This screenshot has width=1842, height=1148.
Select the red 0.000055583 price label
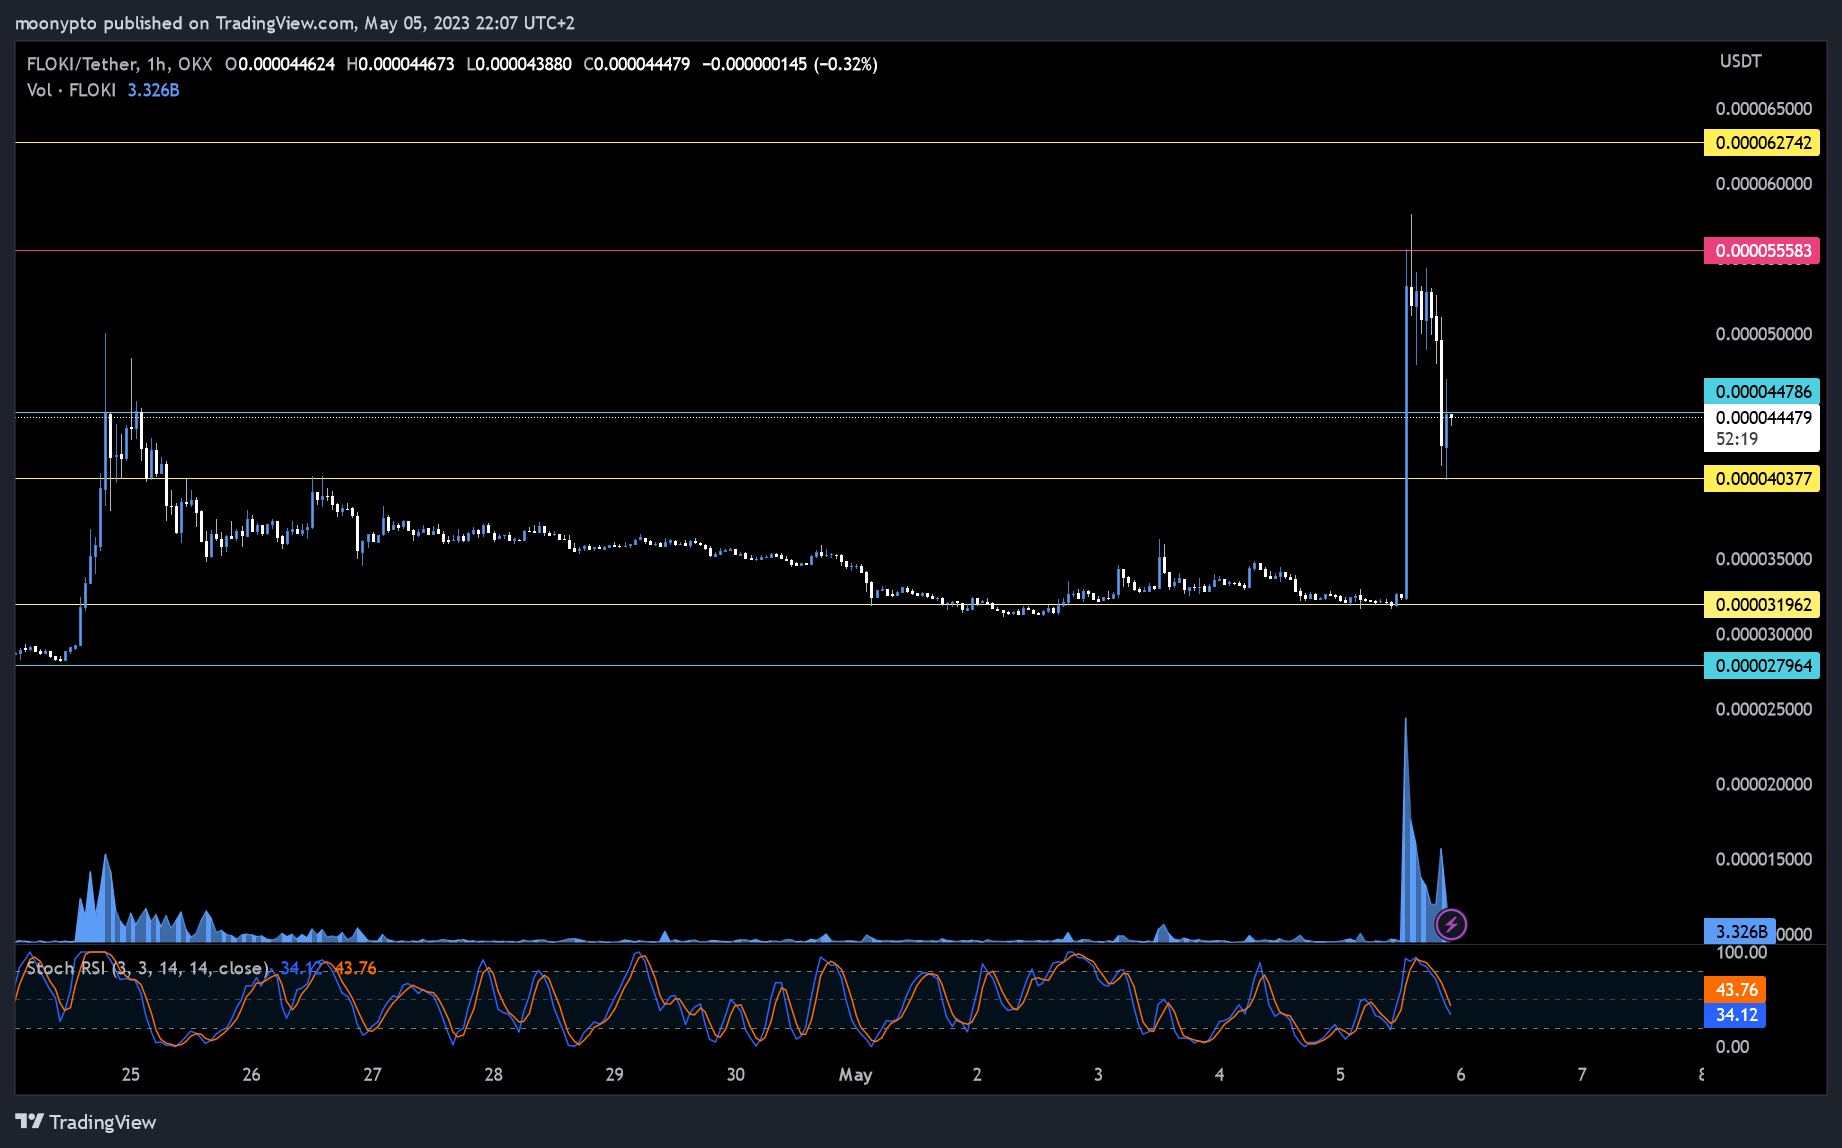[x=1762, y=251]
